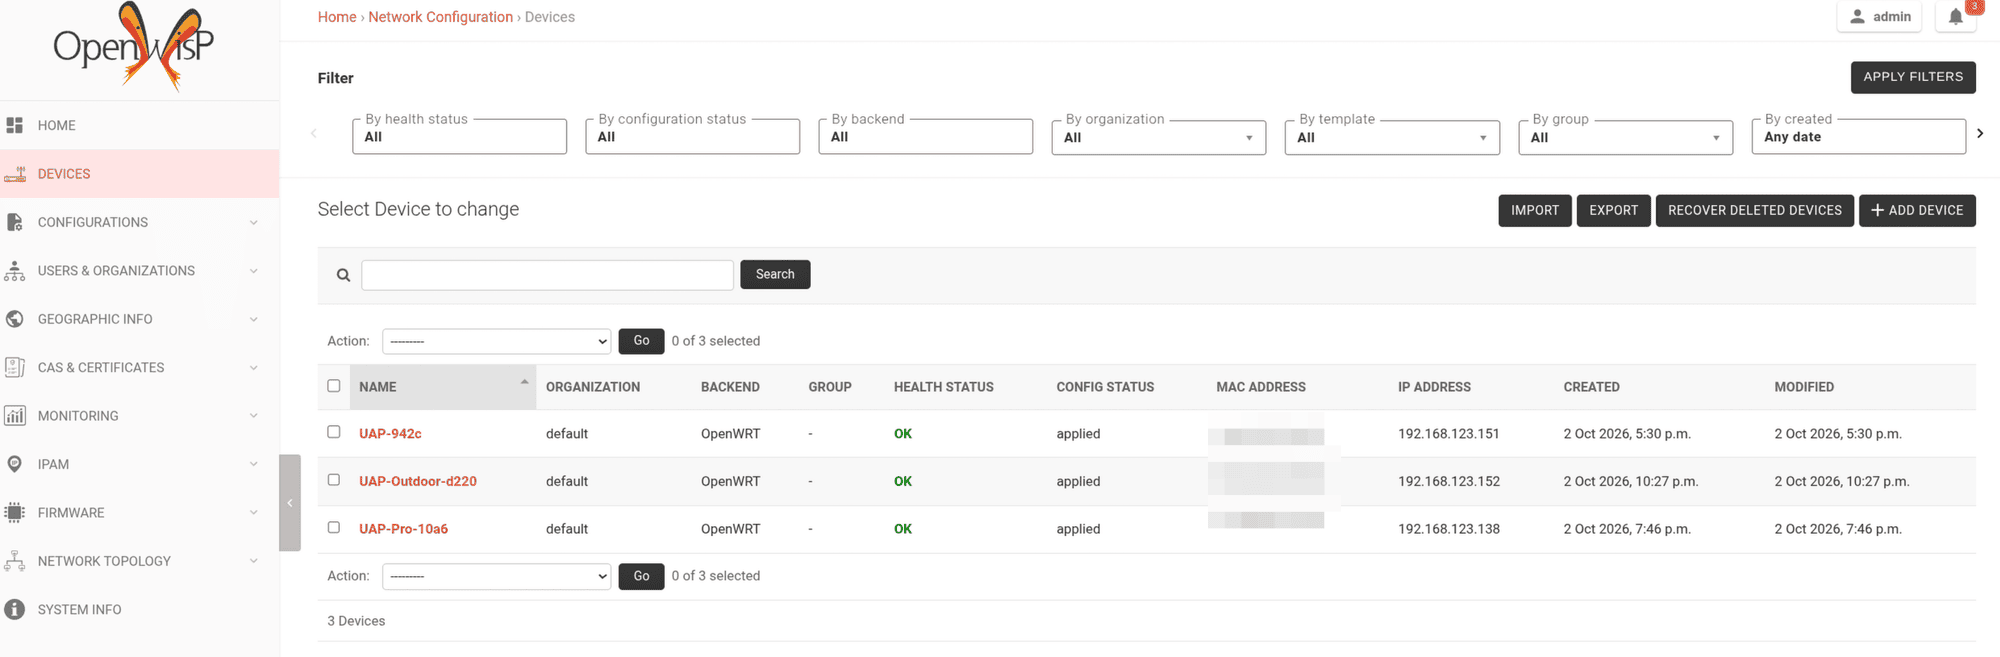The width and height of the screenshot is (2000, 657).
Task: Open the UAP-Outdoor-d220 device link
Action: 418,481
